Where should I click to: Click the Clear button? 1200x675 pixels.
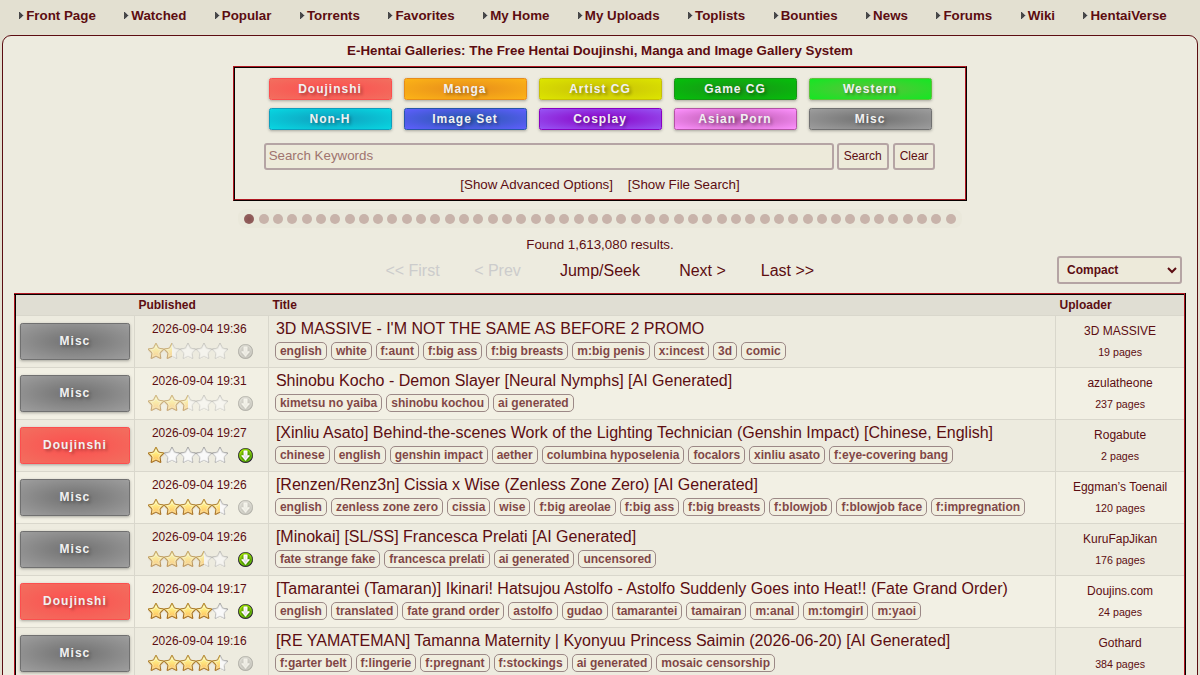(914, 156)
